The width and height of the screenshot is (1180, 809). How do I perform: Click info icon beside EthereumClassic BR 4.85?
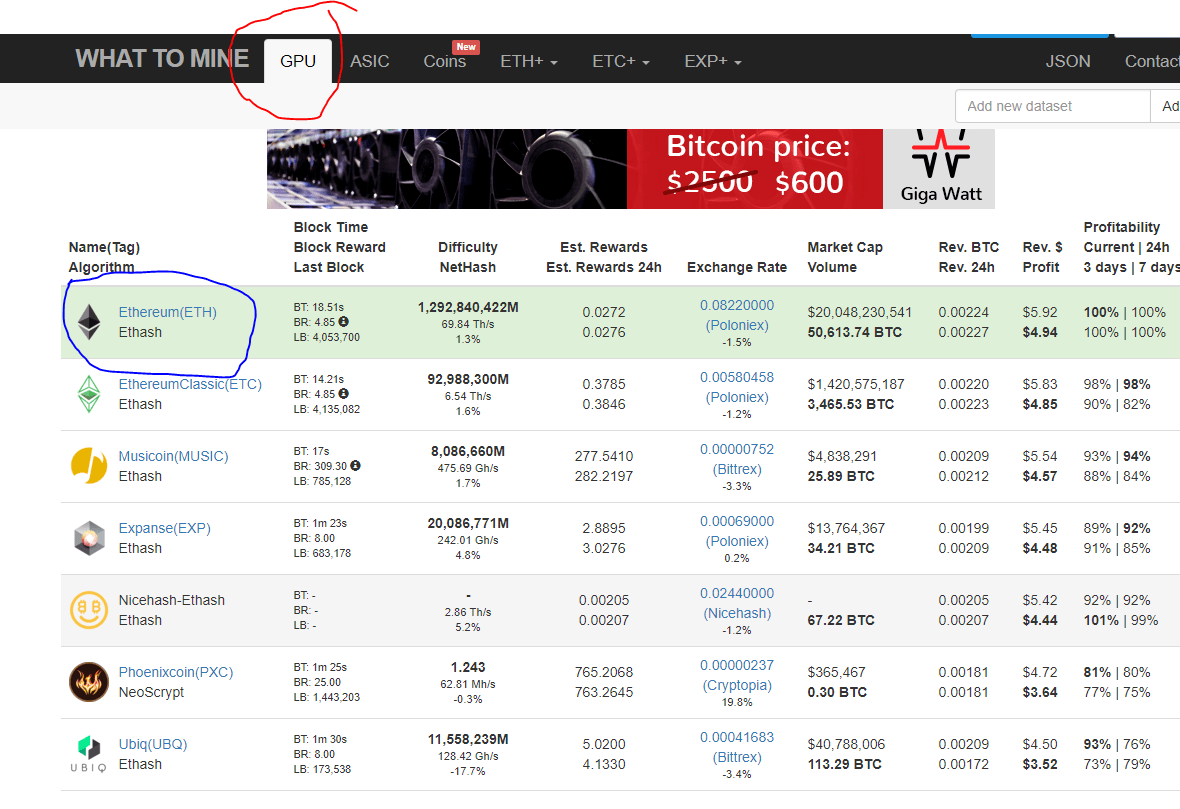coord(343,394)
